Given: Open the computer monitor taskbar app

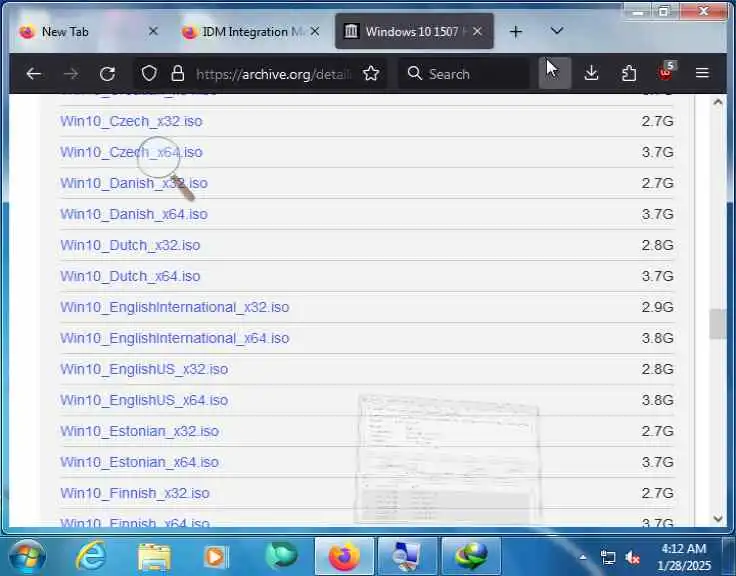Looking at the screenshot, I should 407,557.
